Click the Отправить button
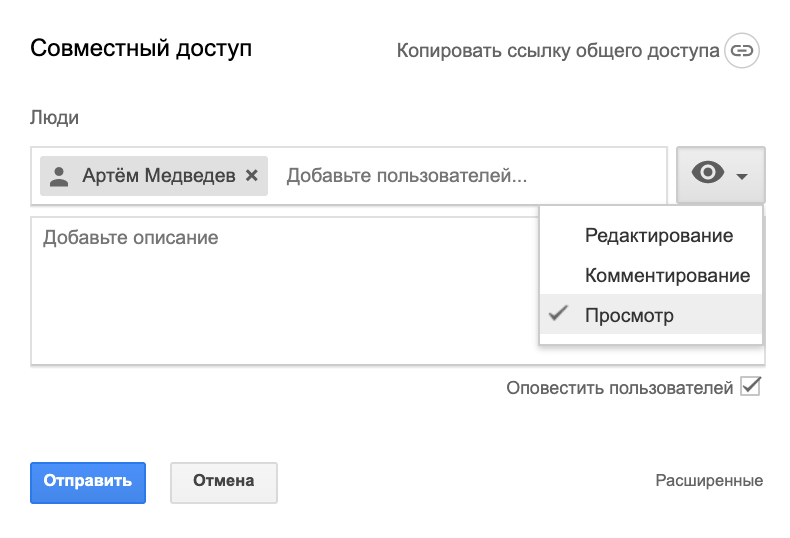This screenshot has width=790, height=538. pos(88,483)
